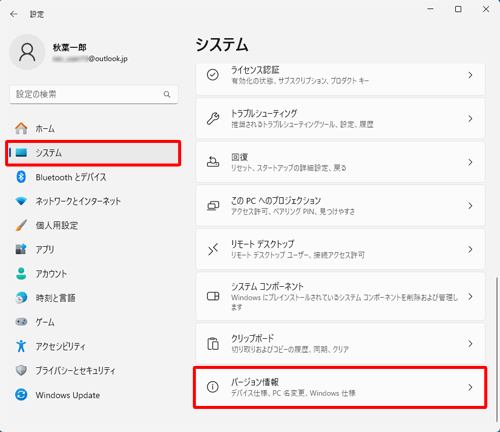
Task: Click the back arrow in Settings header
Action: point(14,14)
